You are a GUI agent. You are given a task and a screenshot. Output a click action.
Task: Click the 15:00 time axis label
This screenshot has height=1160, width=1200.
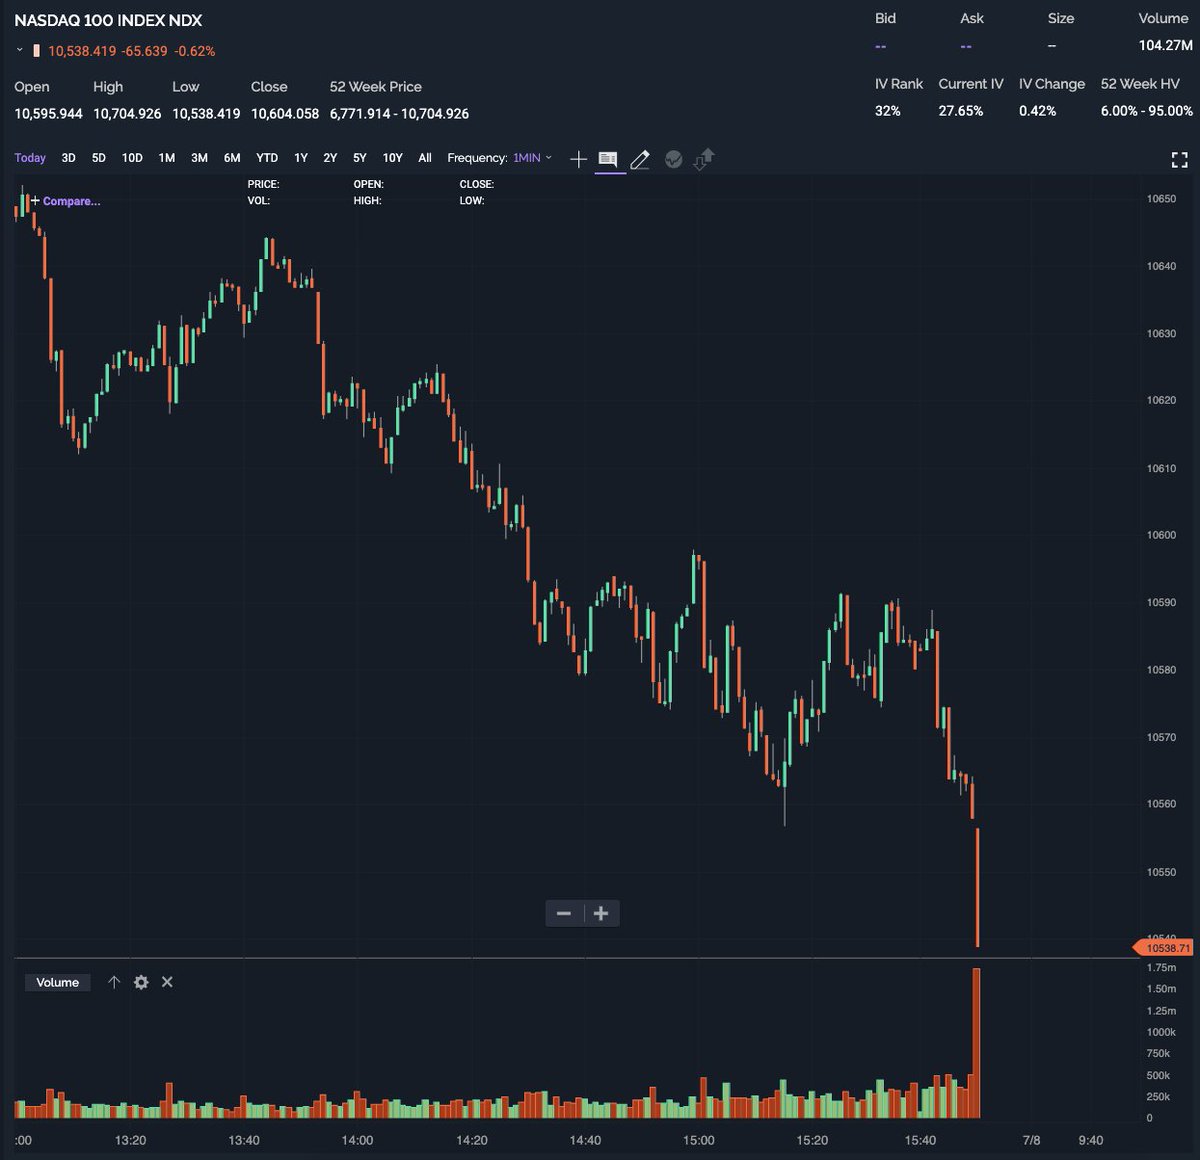coord(699,1140)
